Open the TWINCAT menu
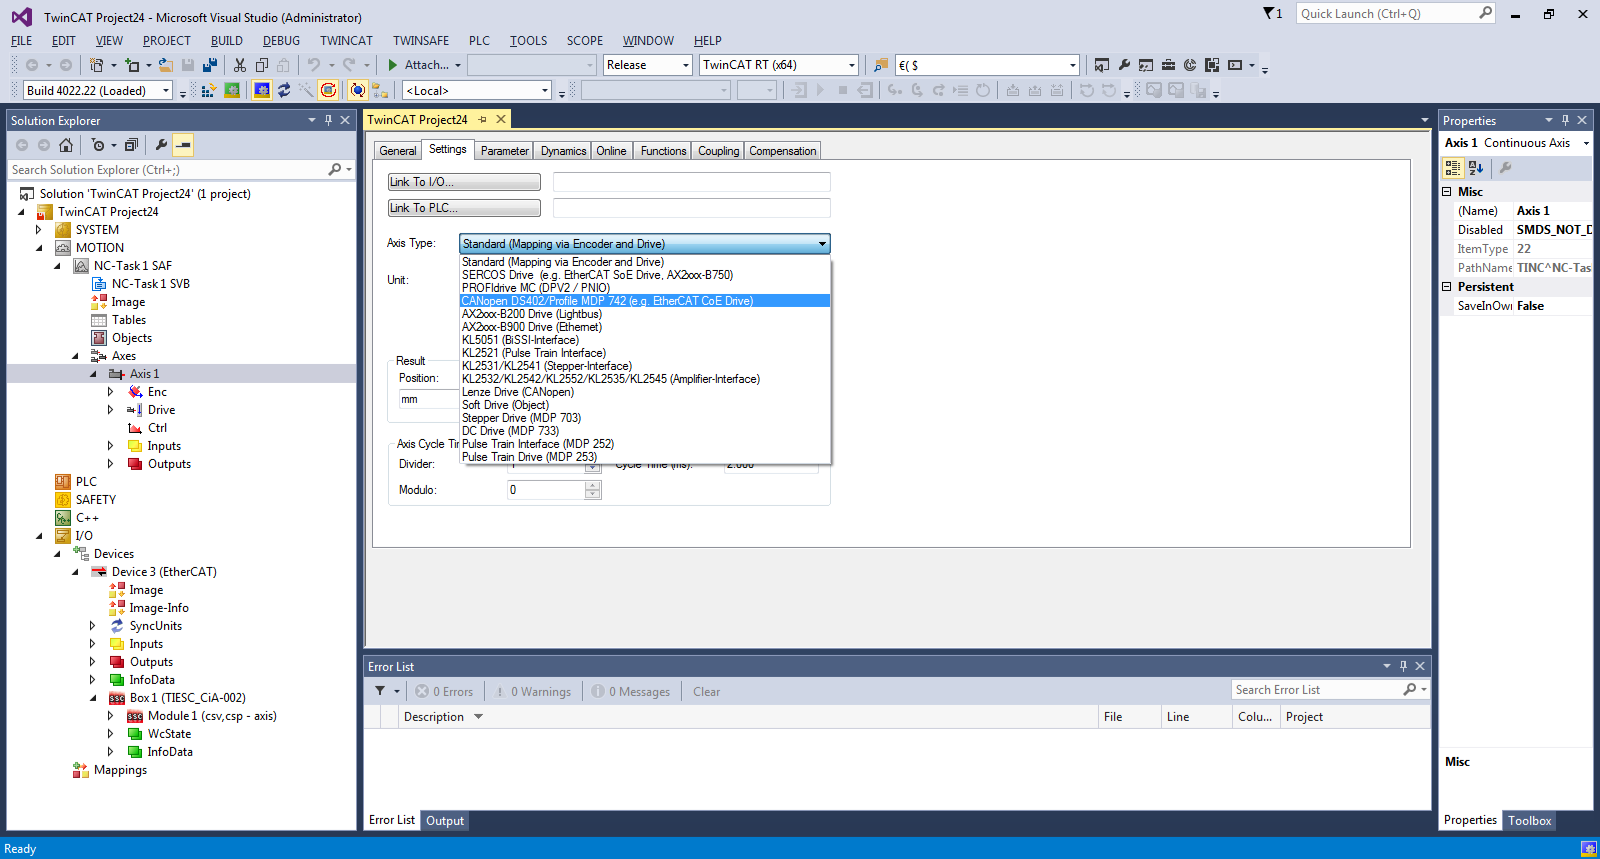1600x859 pixels. (x=346, y=41)
